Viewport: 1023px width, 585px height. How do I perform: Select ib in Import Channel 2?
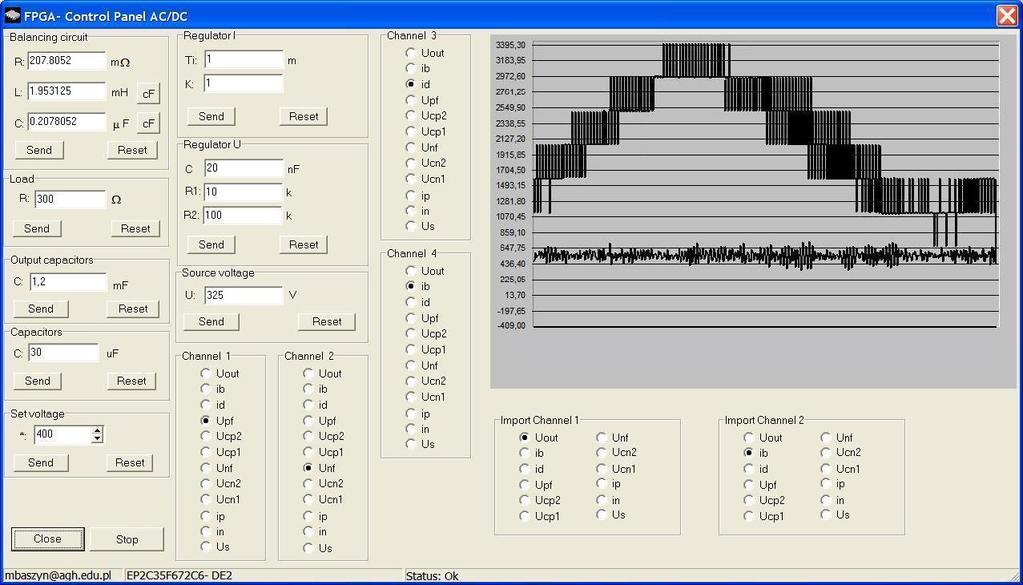click(x=756, y=453)
